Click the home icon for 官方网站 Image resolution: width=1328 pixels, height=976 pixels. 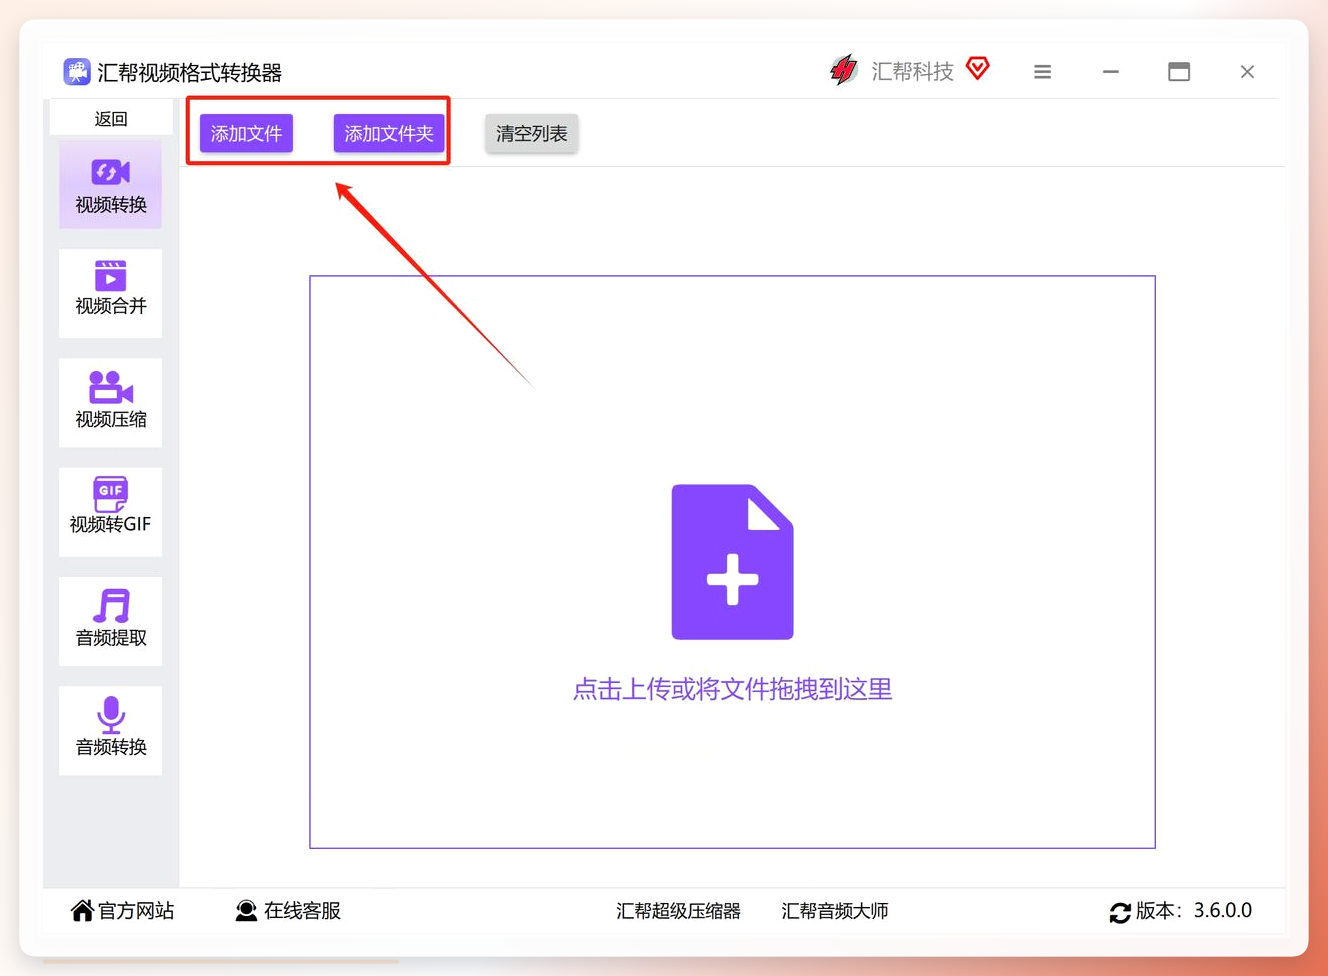(x=82, y=910)
